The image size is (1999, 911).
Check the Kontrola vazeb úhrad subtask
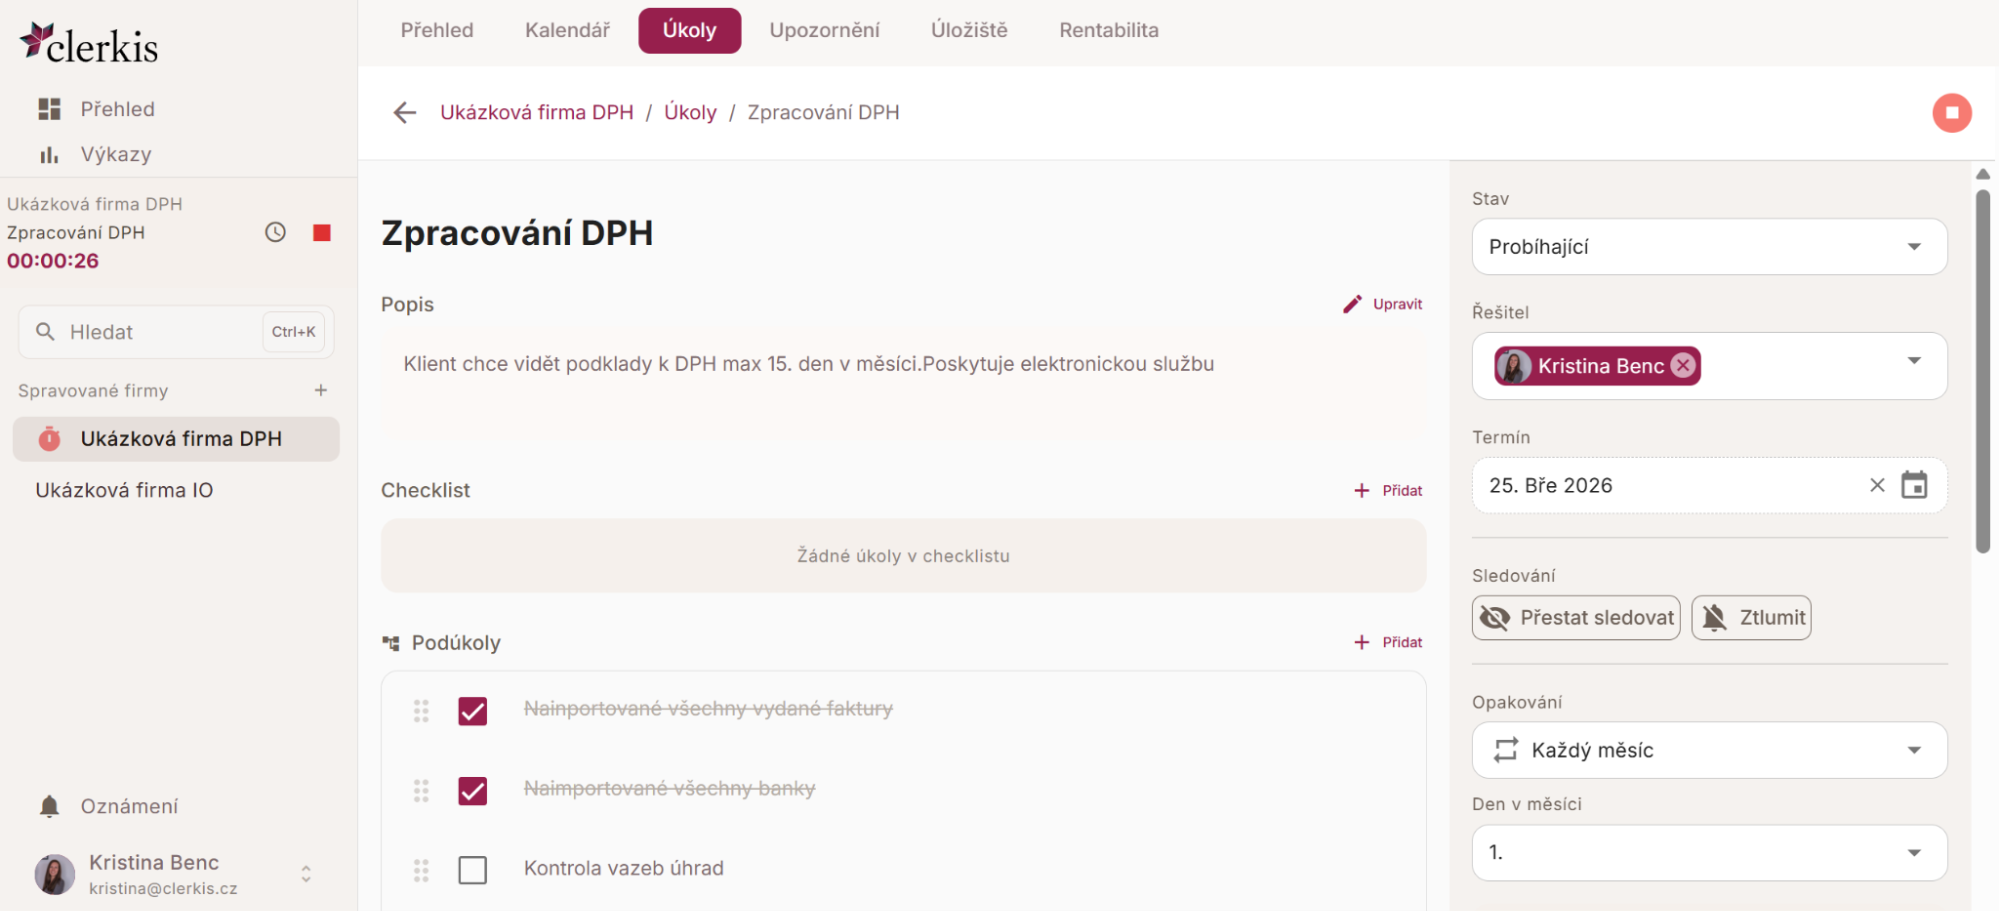coord(472,870)
